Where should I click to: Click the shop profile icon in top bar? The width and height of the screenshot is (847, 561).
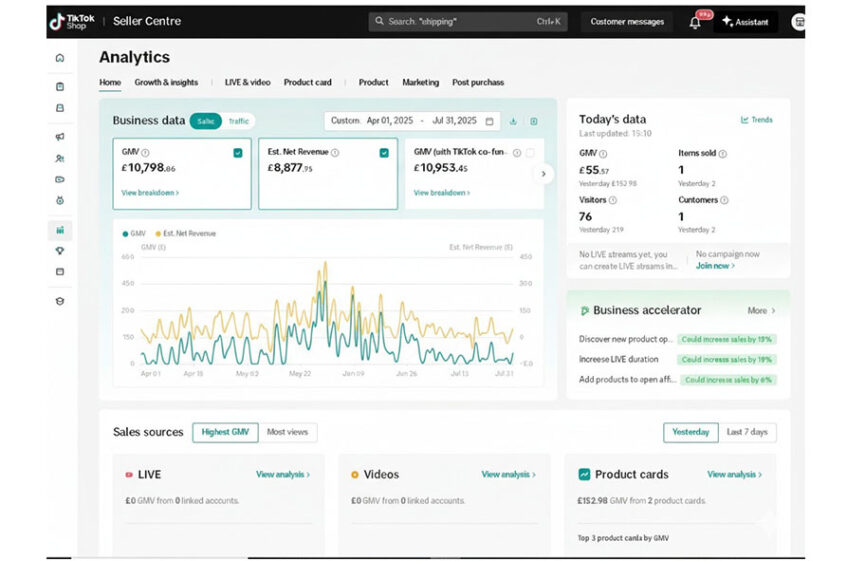pos(798,22)
